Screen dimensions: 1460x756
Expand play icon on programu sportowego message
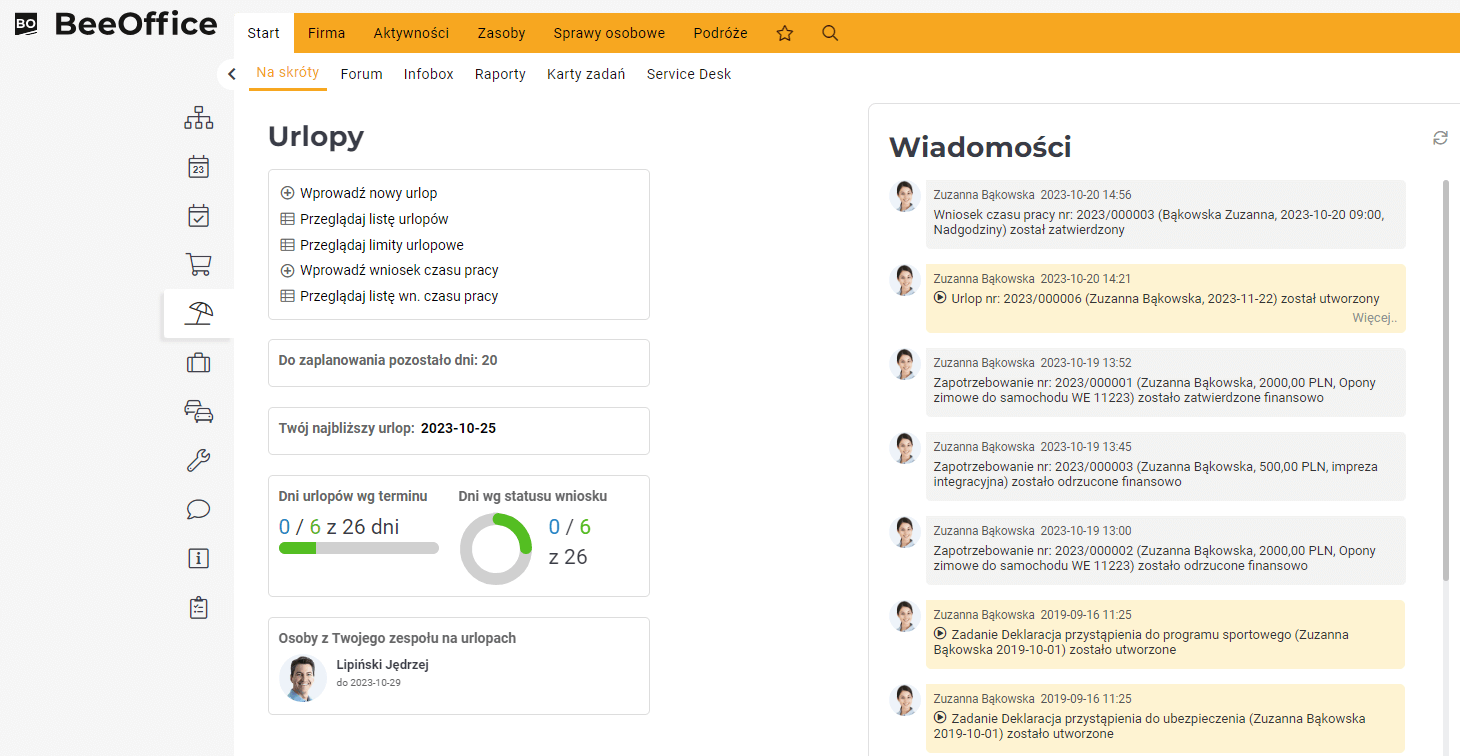[x=940, y=634]
